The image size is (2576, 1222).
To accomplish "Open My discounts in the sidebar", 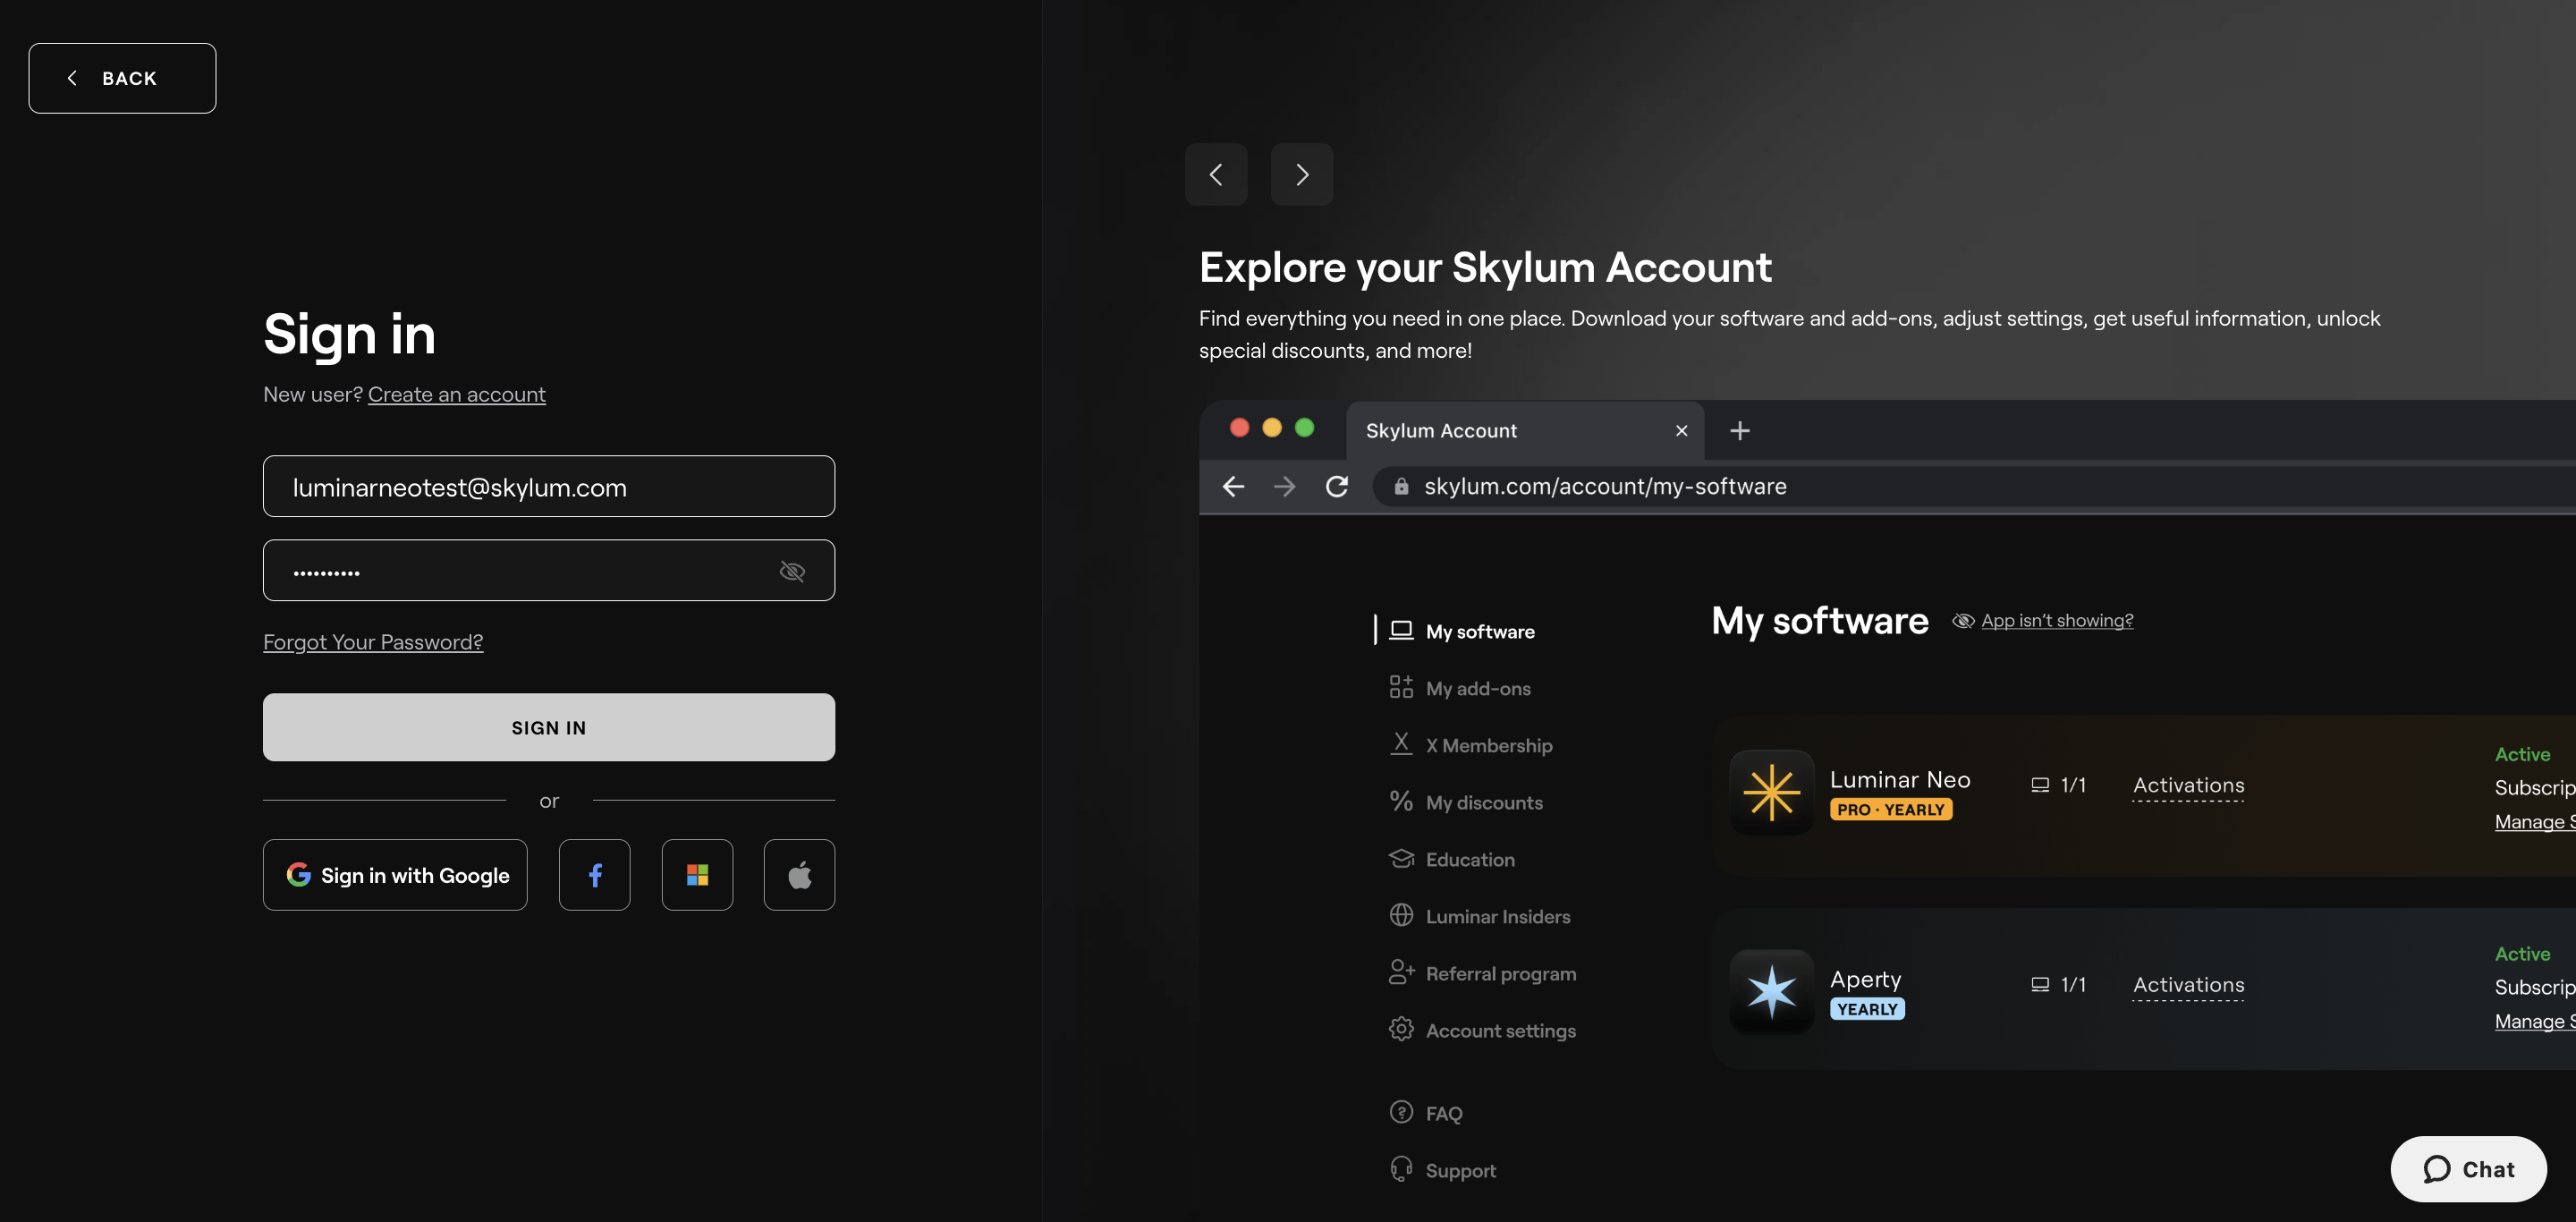I will tap(1483, 802).
